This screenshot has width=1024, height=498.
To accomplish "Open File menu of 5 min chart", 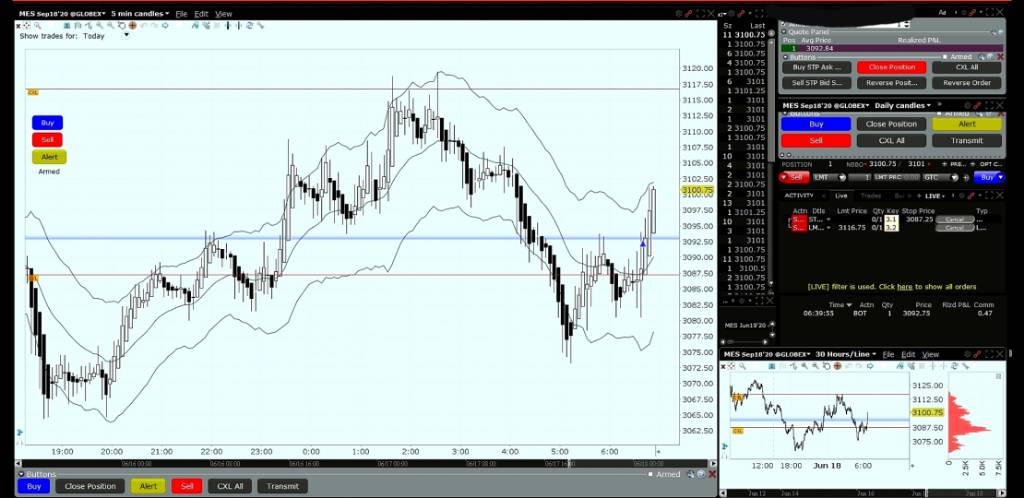I will [x=181, y=14].
